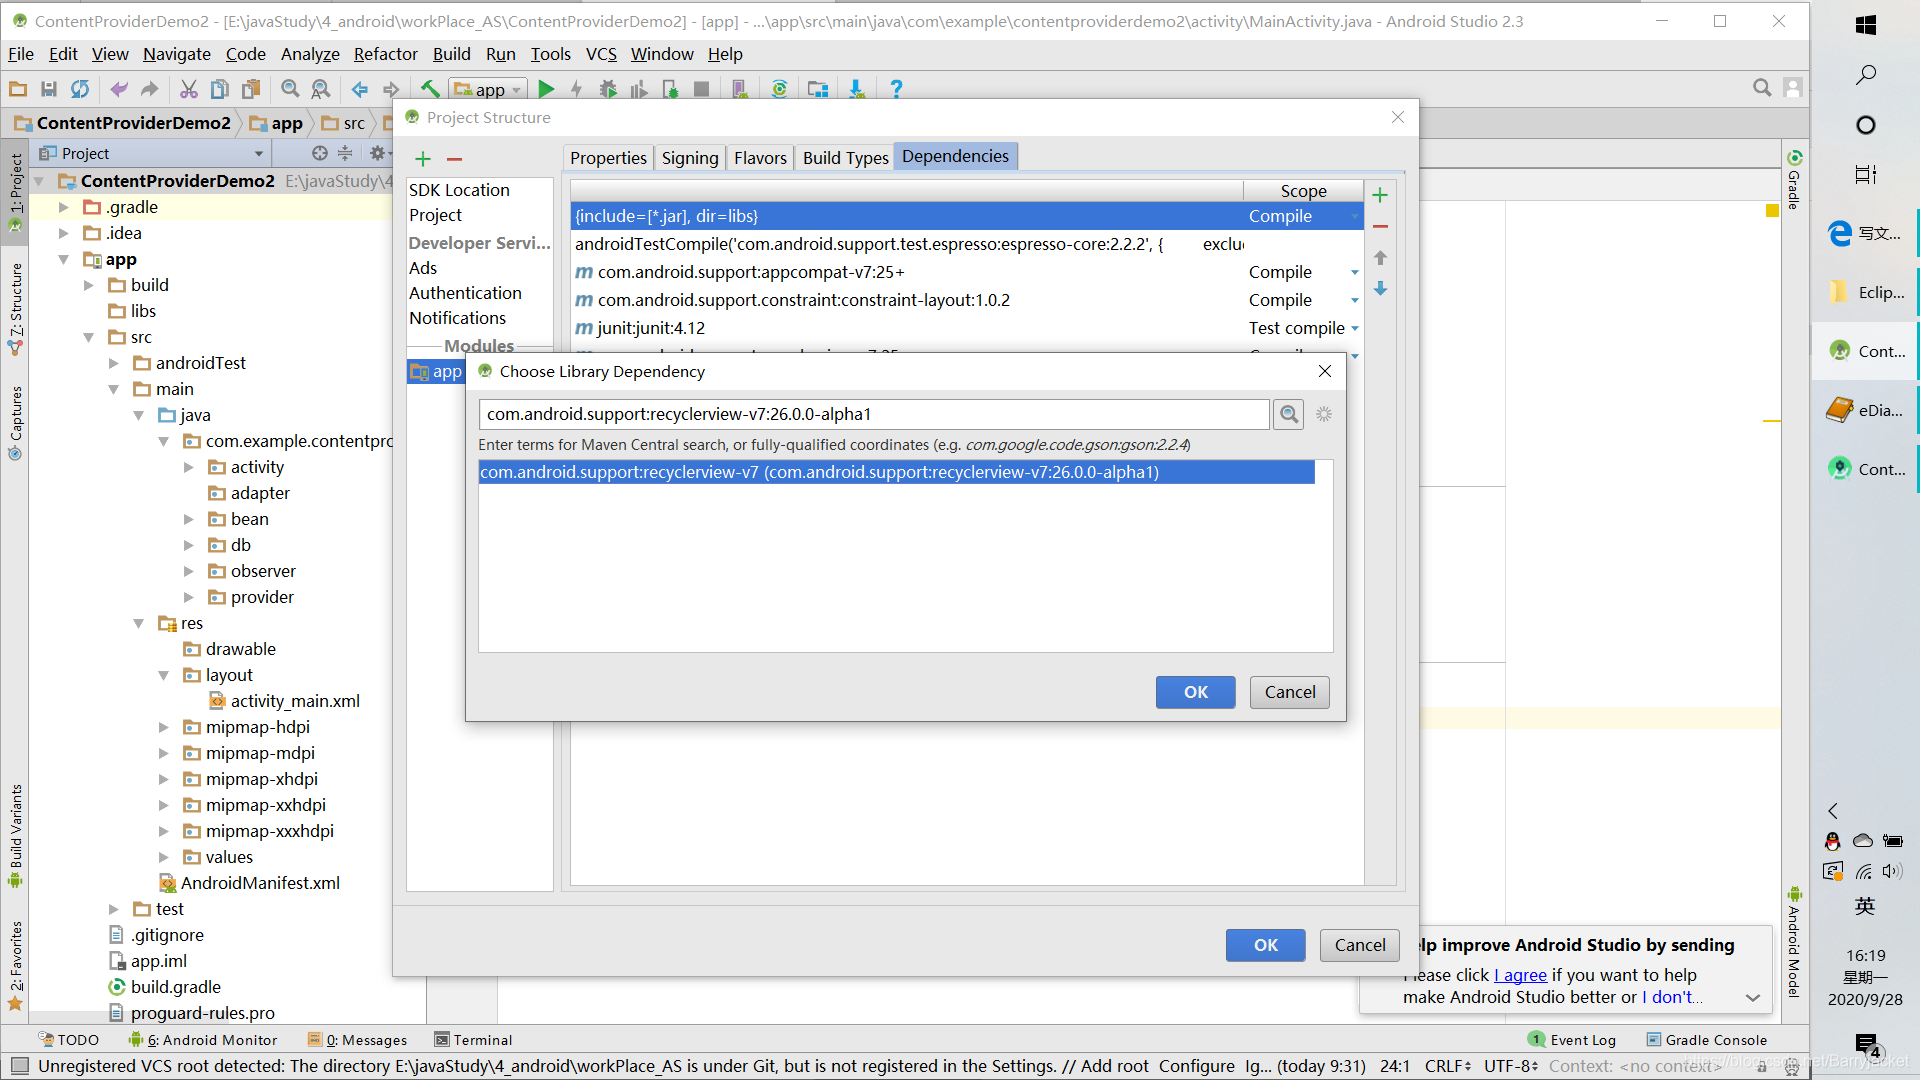The height and width of the screenshot is (1080, 1920).
Task: Open the Refactor menu
Action: (x=385, y=54)
